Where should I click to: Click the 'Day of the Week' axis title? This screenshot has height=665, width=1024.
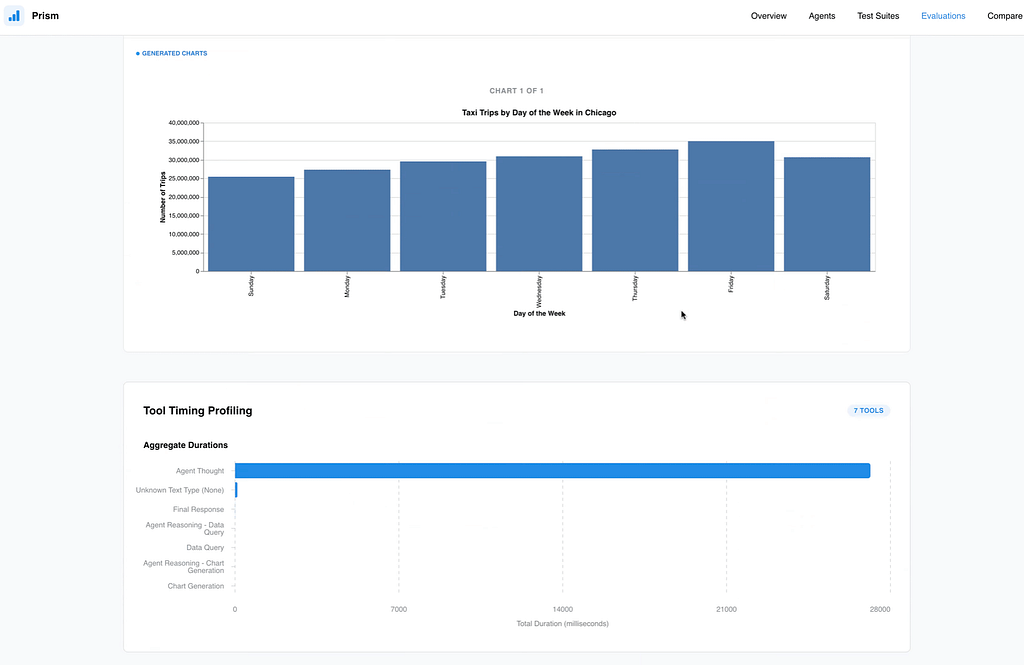[539, 314]
